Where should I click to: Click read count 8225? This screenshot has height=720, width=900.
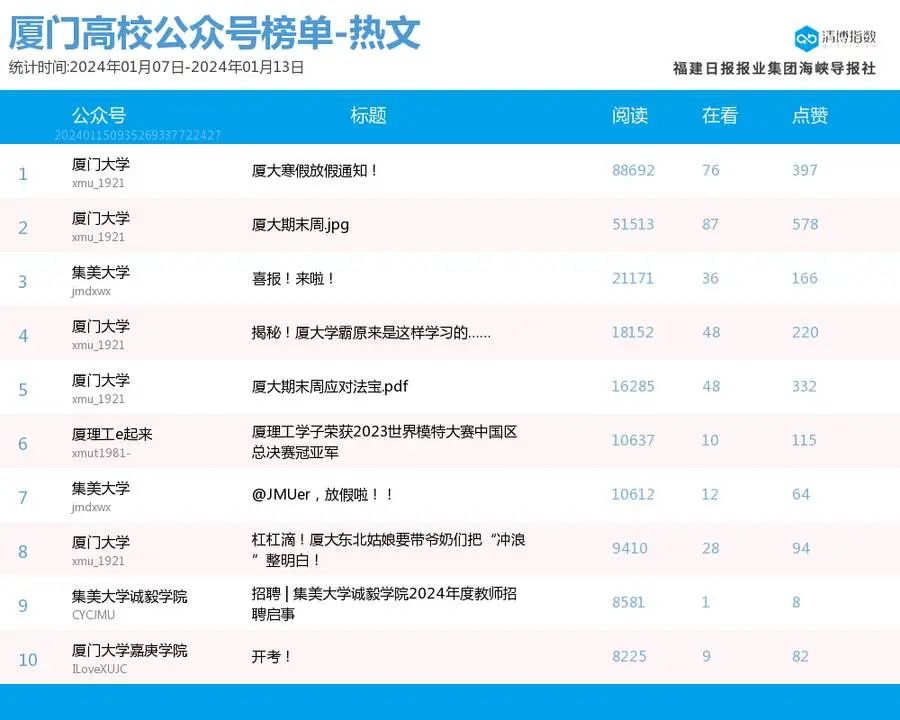[x=629, y=656]
